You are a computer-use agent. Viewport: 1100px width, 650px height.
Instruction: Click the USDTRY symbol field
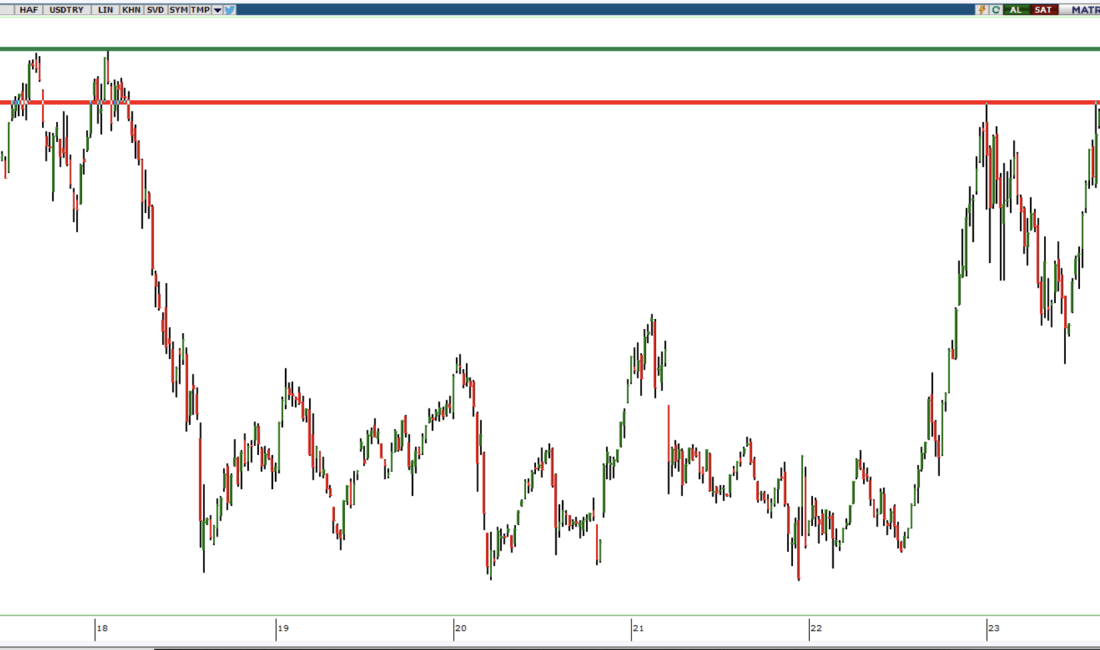click(x=66, y=9)
